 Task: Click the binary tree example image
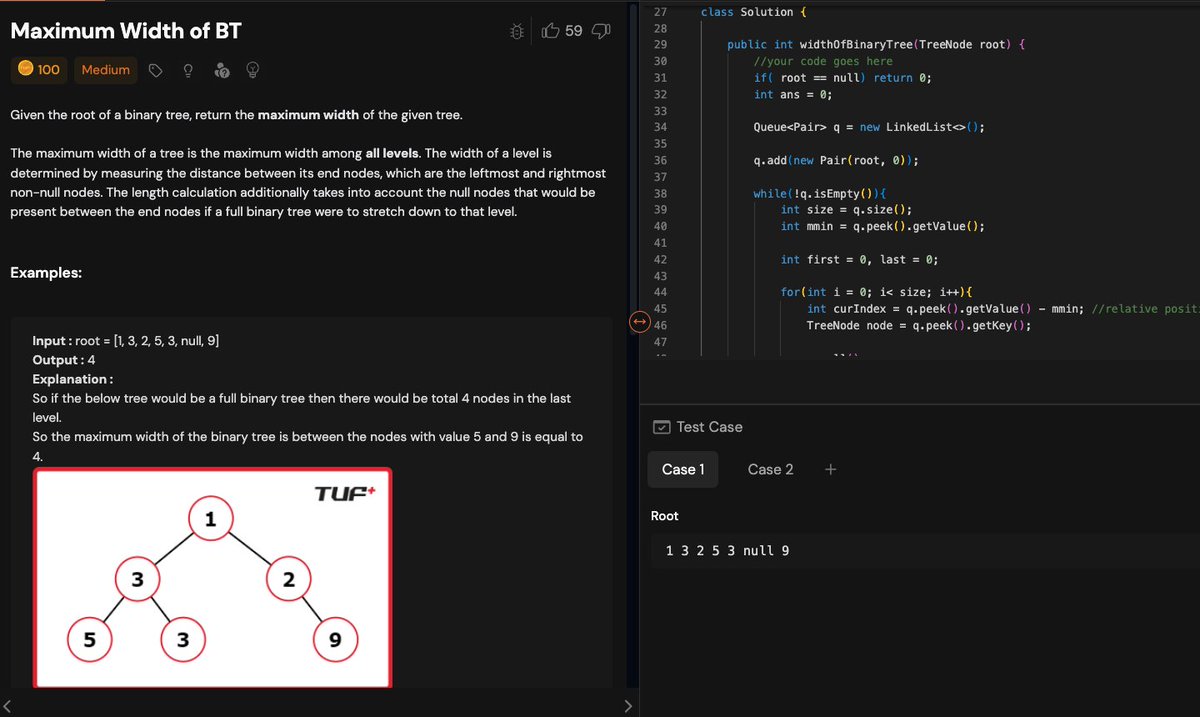pyautogui.click(x=213, y=578)
